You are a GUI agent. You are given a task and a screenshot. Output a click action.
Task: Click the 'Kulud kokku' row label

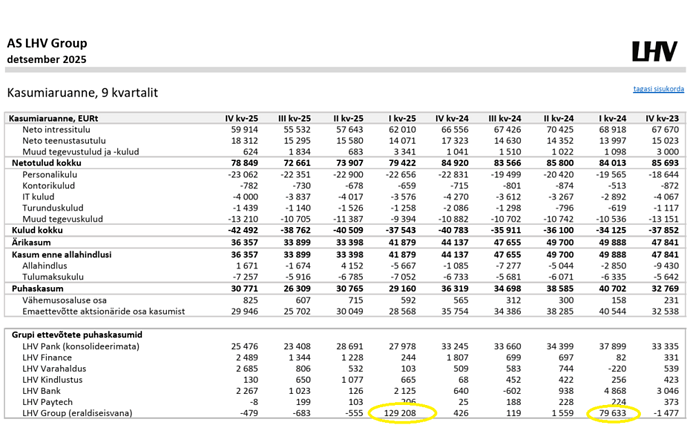(34, 227)
